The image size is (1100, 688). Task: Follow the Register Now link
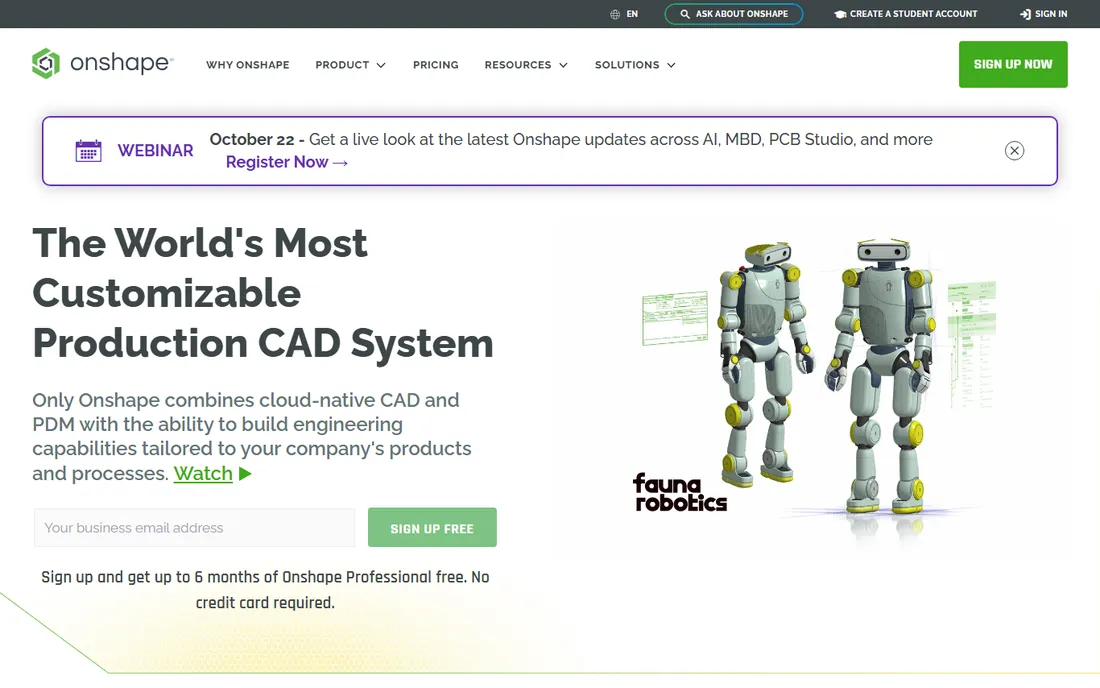(286, 162)
